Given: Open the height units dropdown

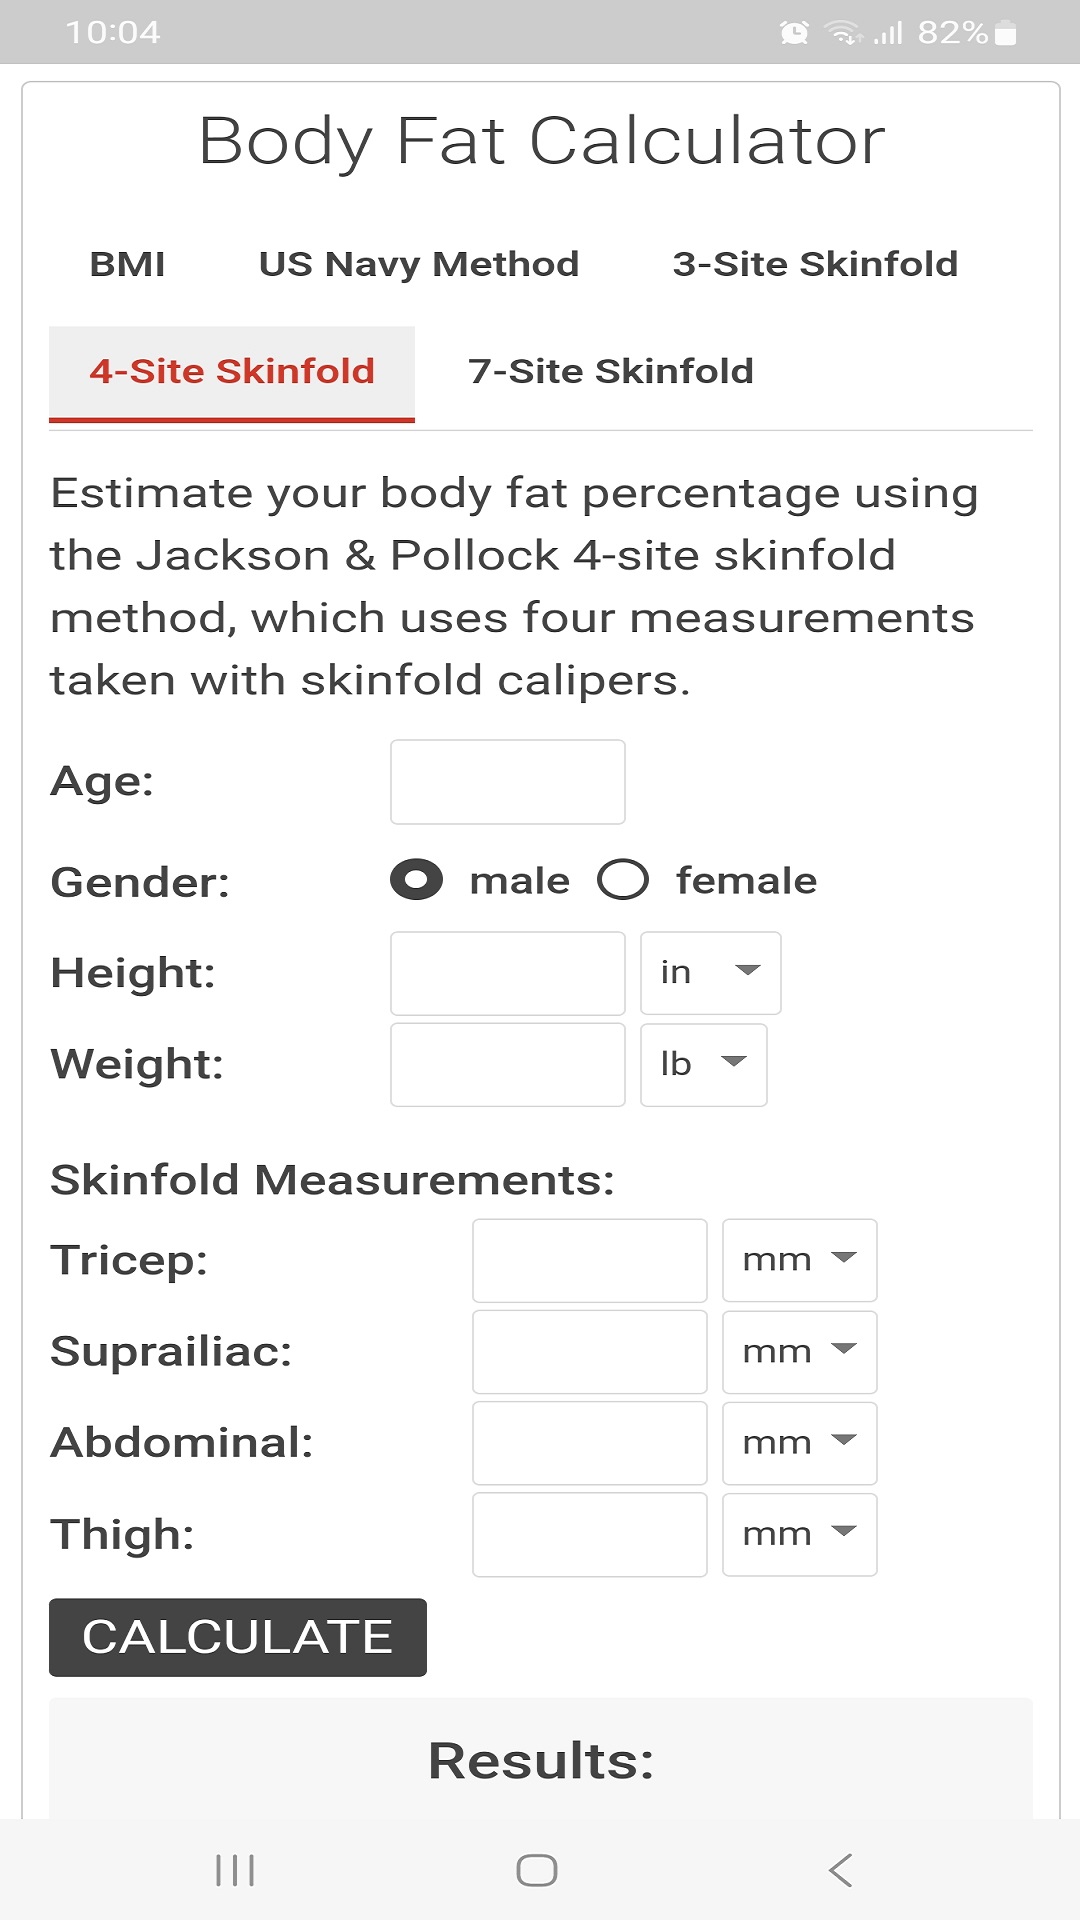Looking at the screenshot, I should pos(710,973).
